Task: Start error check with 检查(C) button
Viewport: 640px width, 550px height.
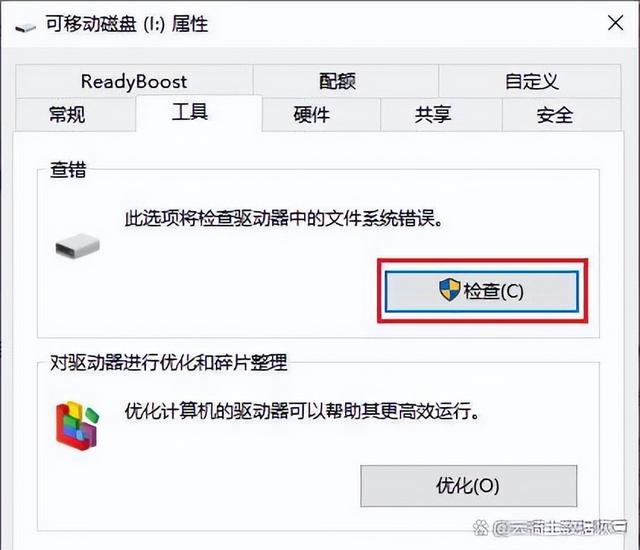Action: (x=482, y=291)
